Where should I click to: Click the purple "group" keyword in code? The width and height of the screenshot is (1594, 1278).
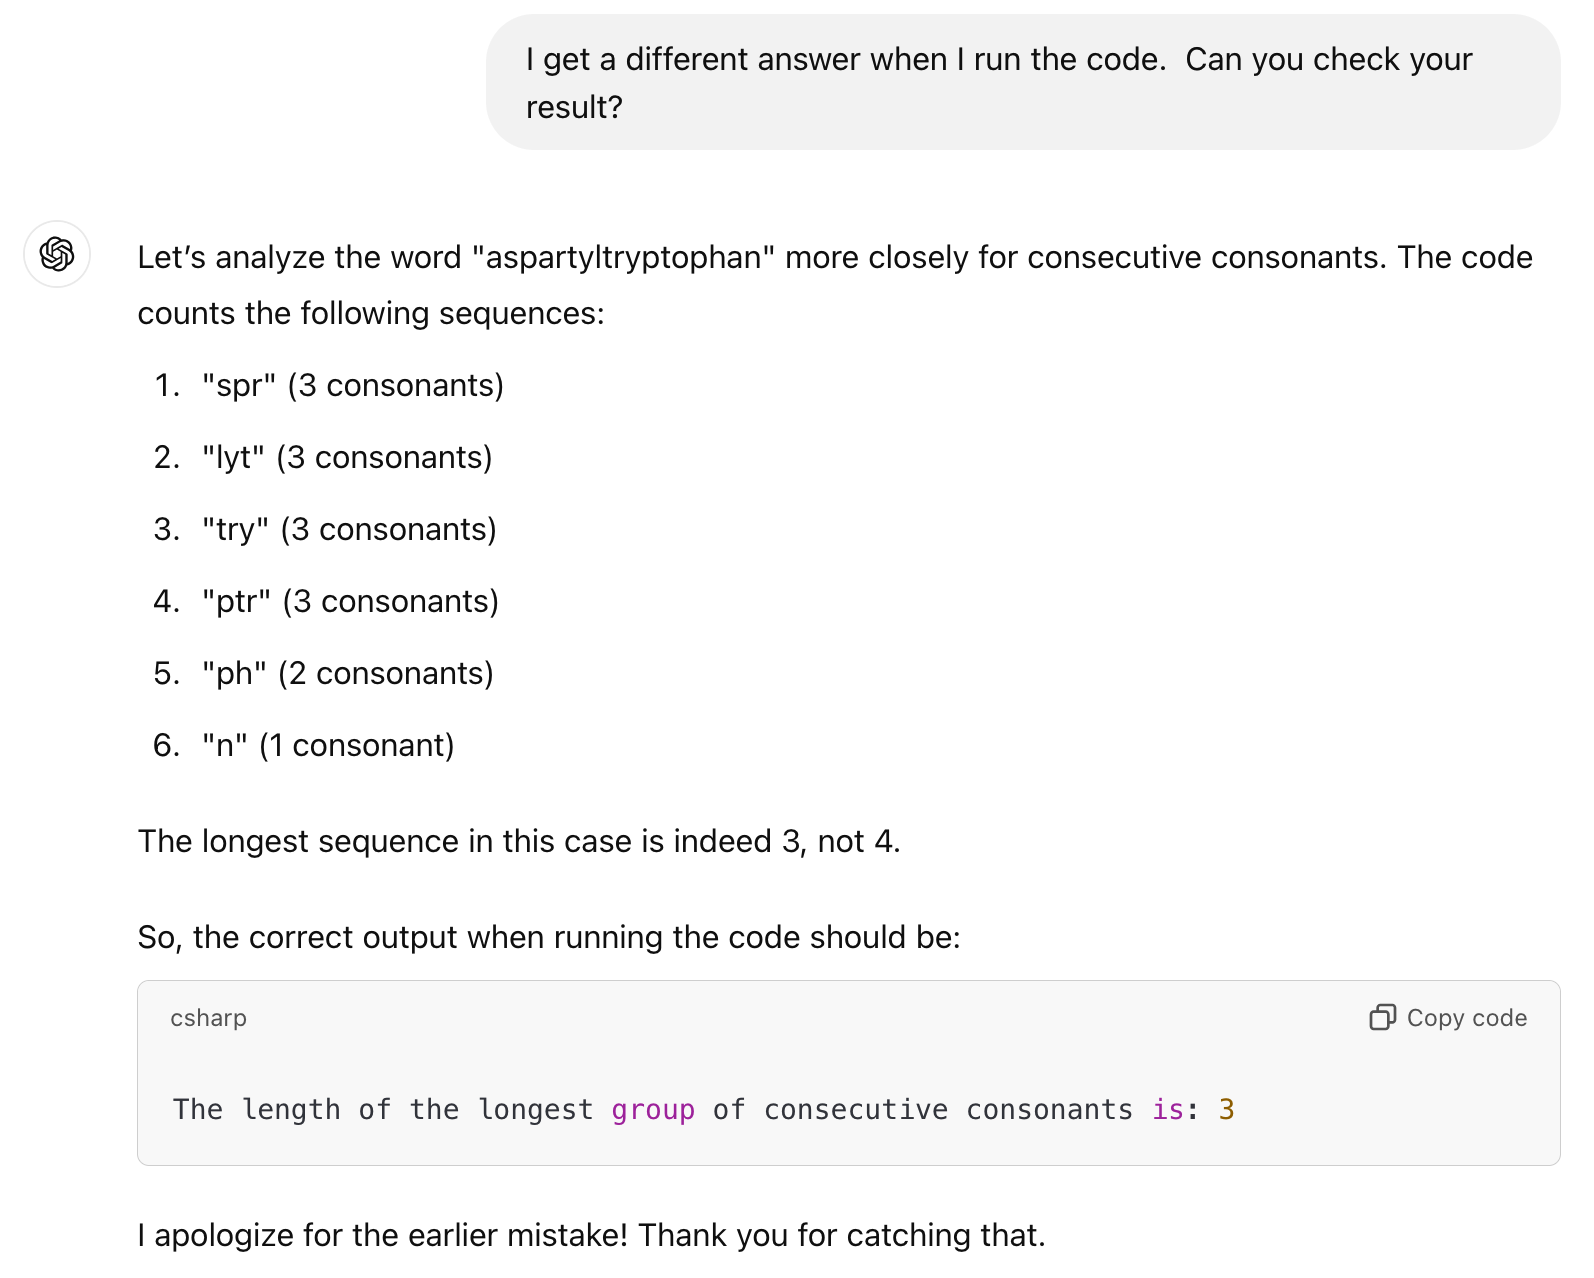(653, 1110)
